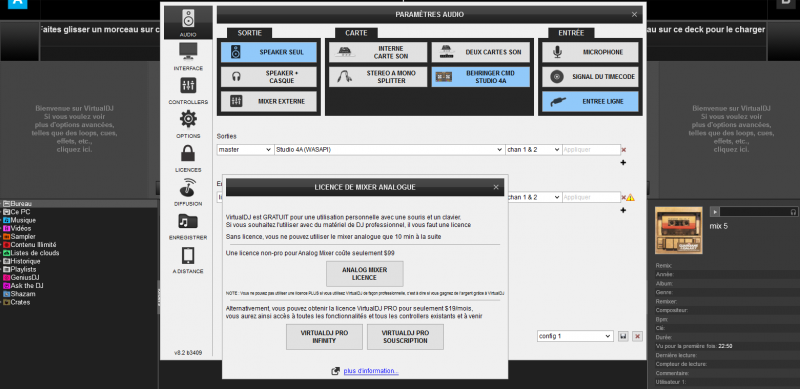Open the Options gear icon
The height and width of the screenshot is (389, 800).
pos(188,119)
